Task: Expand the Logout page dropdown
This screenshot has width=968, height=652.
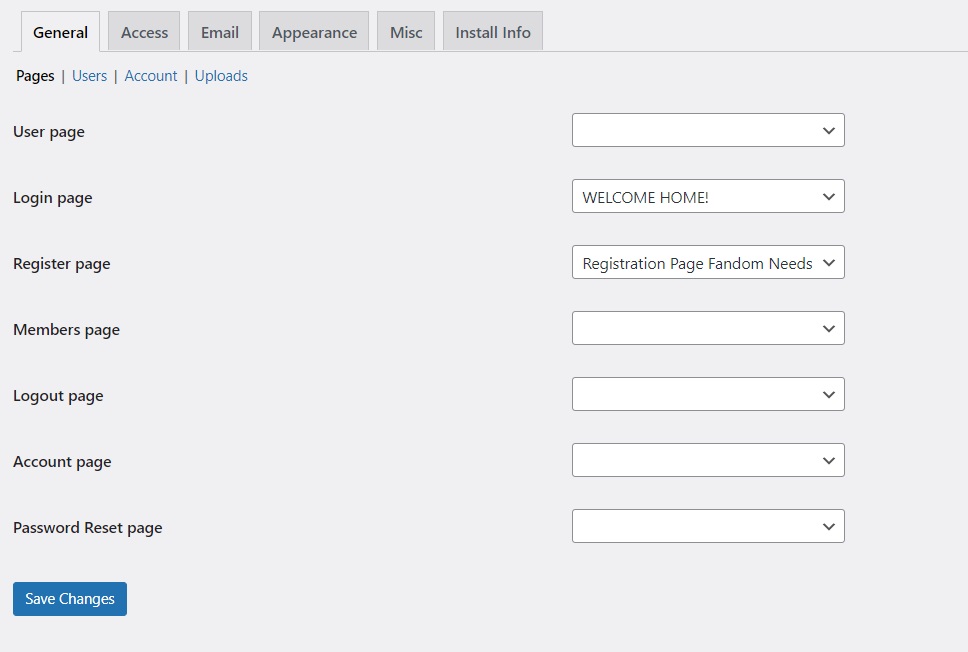Action: tap(708, 394)
